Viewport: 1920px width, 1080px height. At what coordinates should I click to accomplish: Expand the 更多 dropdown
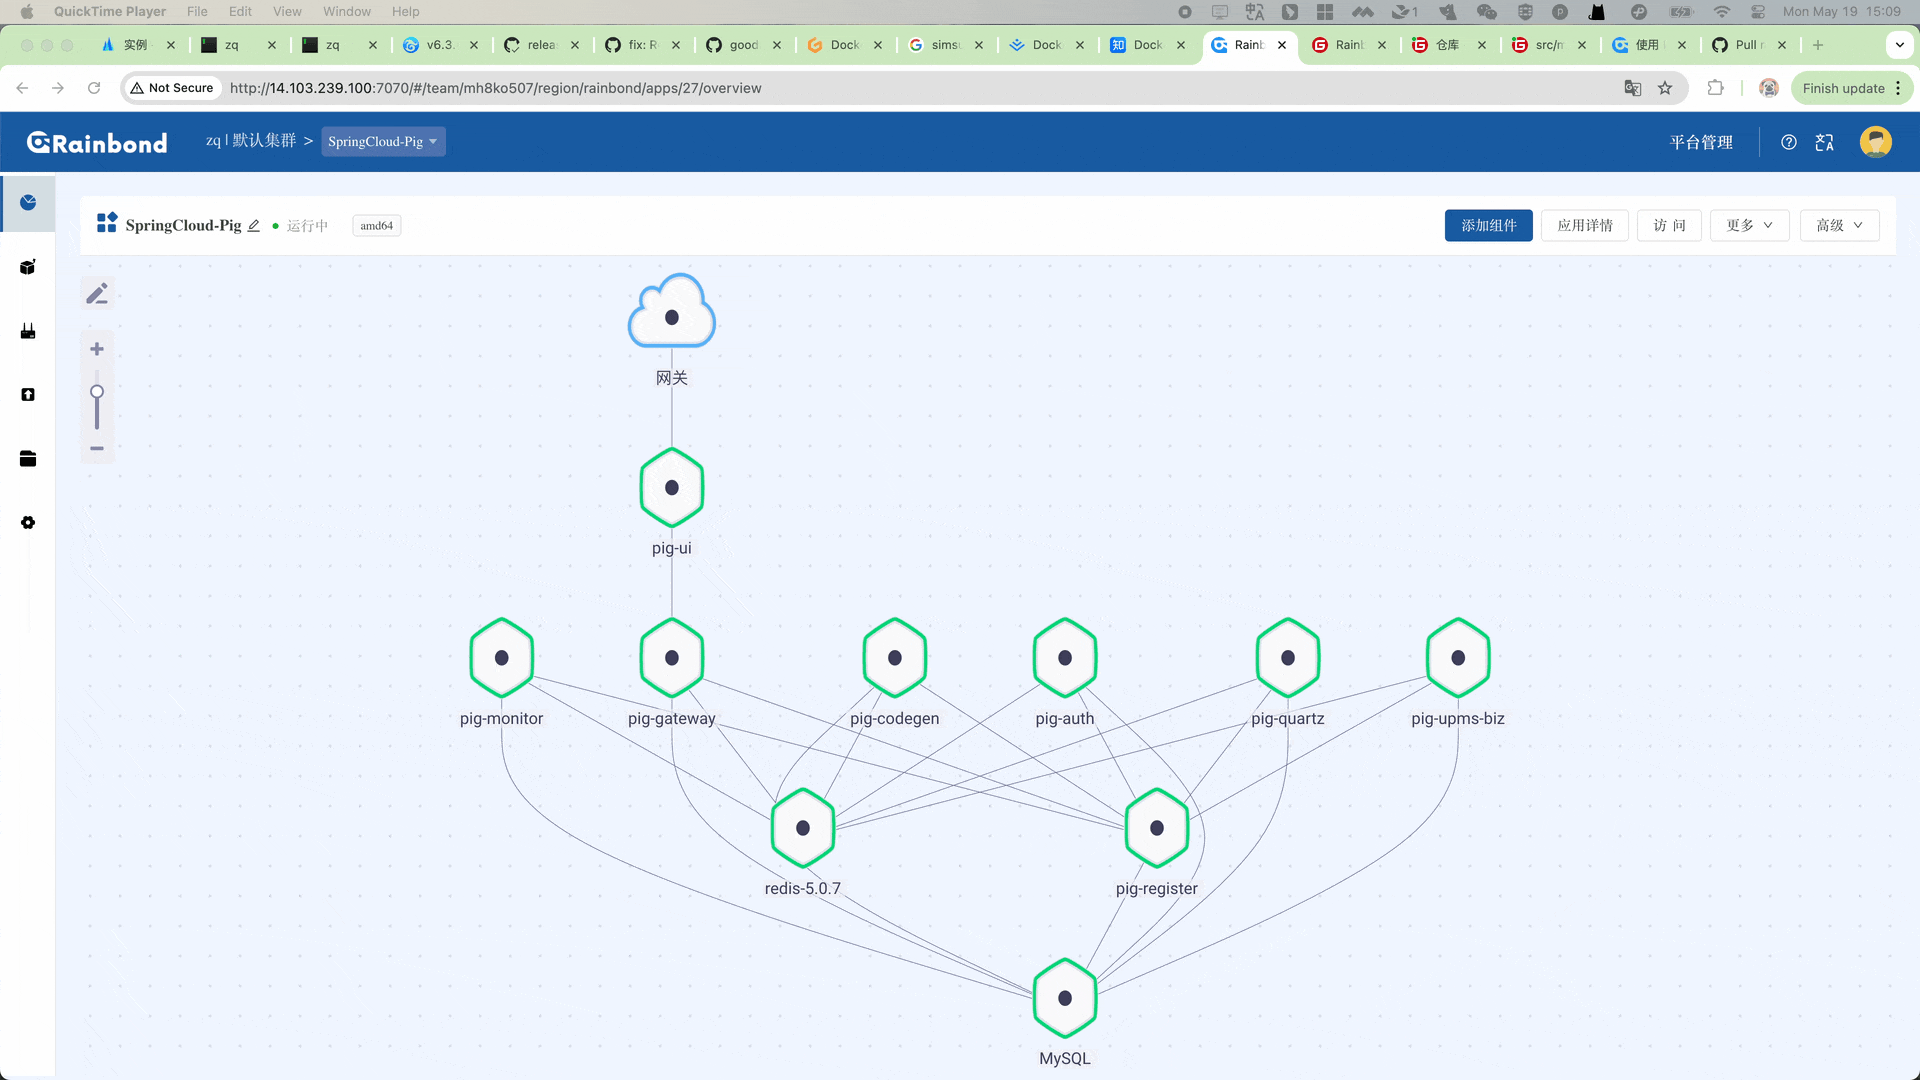point(1749,225)
